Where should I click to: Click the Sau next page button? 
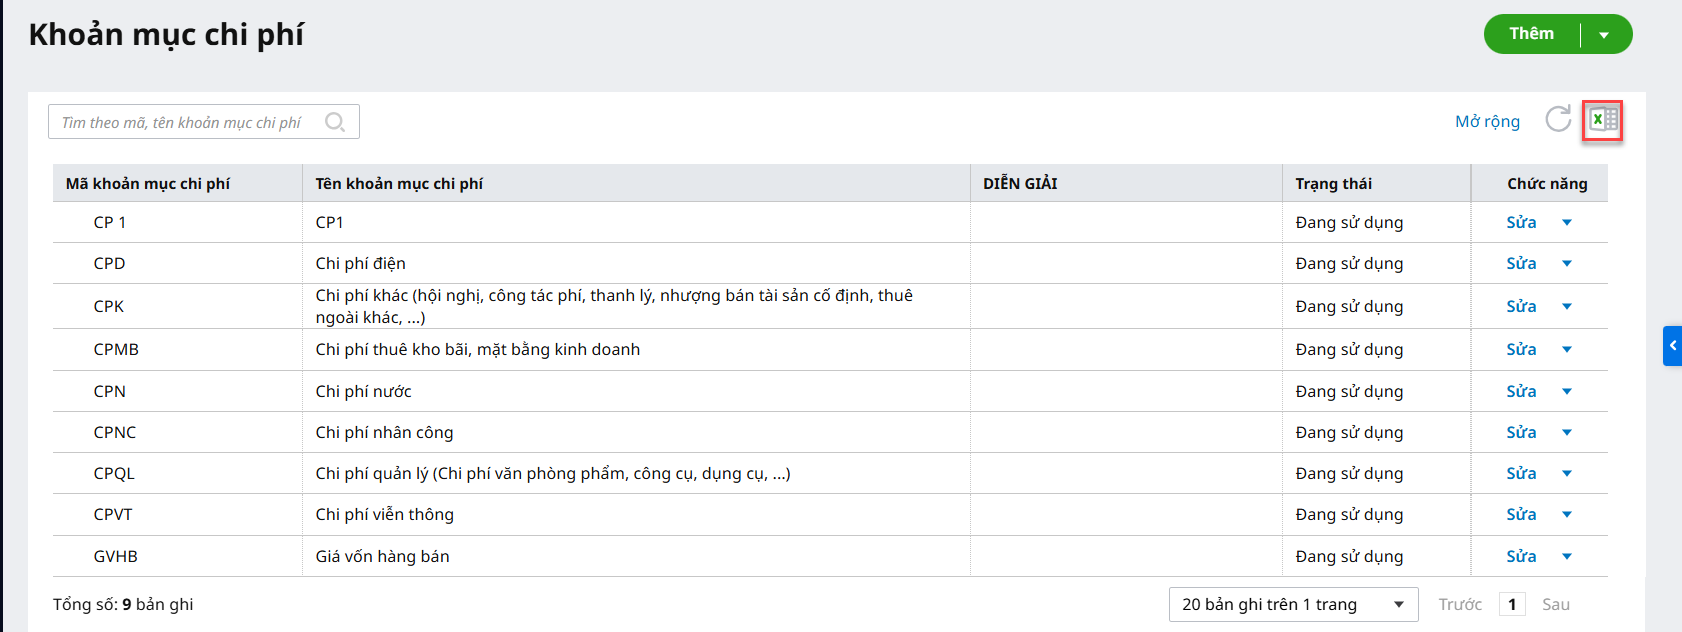click(x=1555, y=604)
